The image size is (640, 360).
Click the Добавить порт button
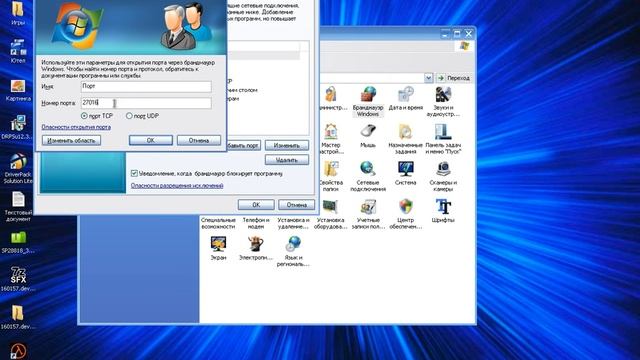tap(243, 145)
